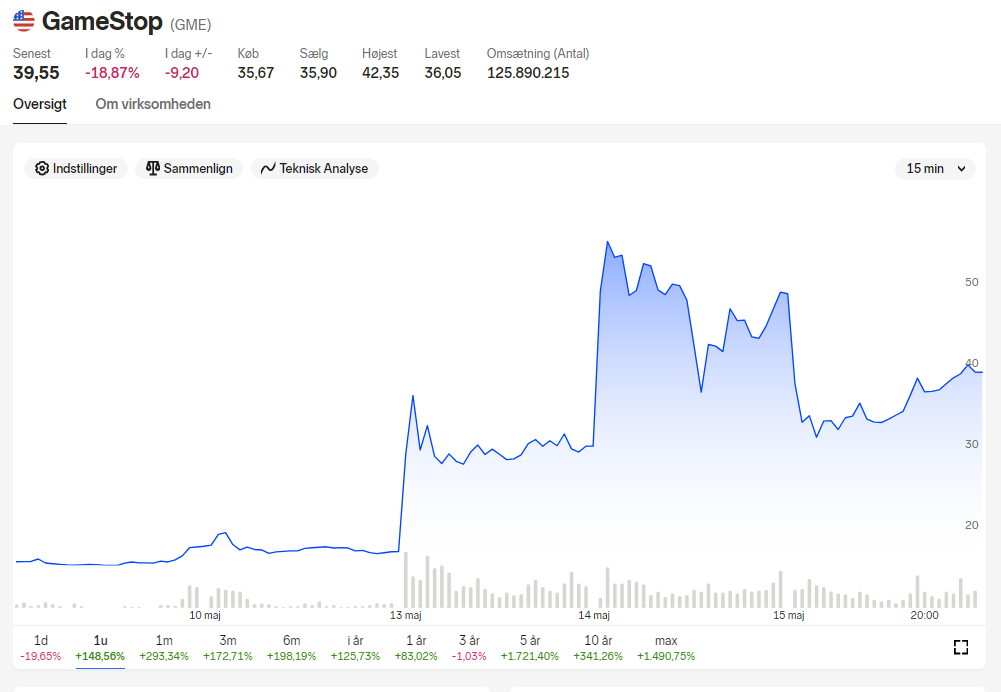Open the Om virksomheden tab

[x=153, y=104]
